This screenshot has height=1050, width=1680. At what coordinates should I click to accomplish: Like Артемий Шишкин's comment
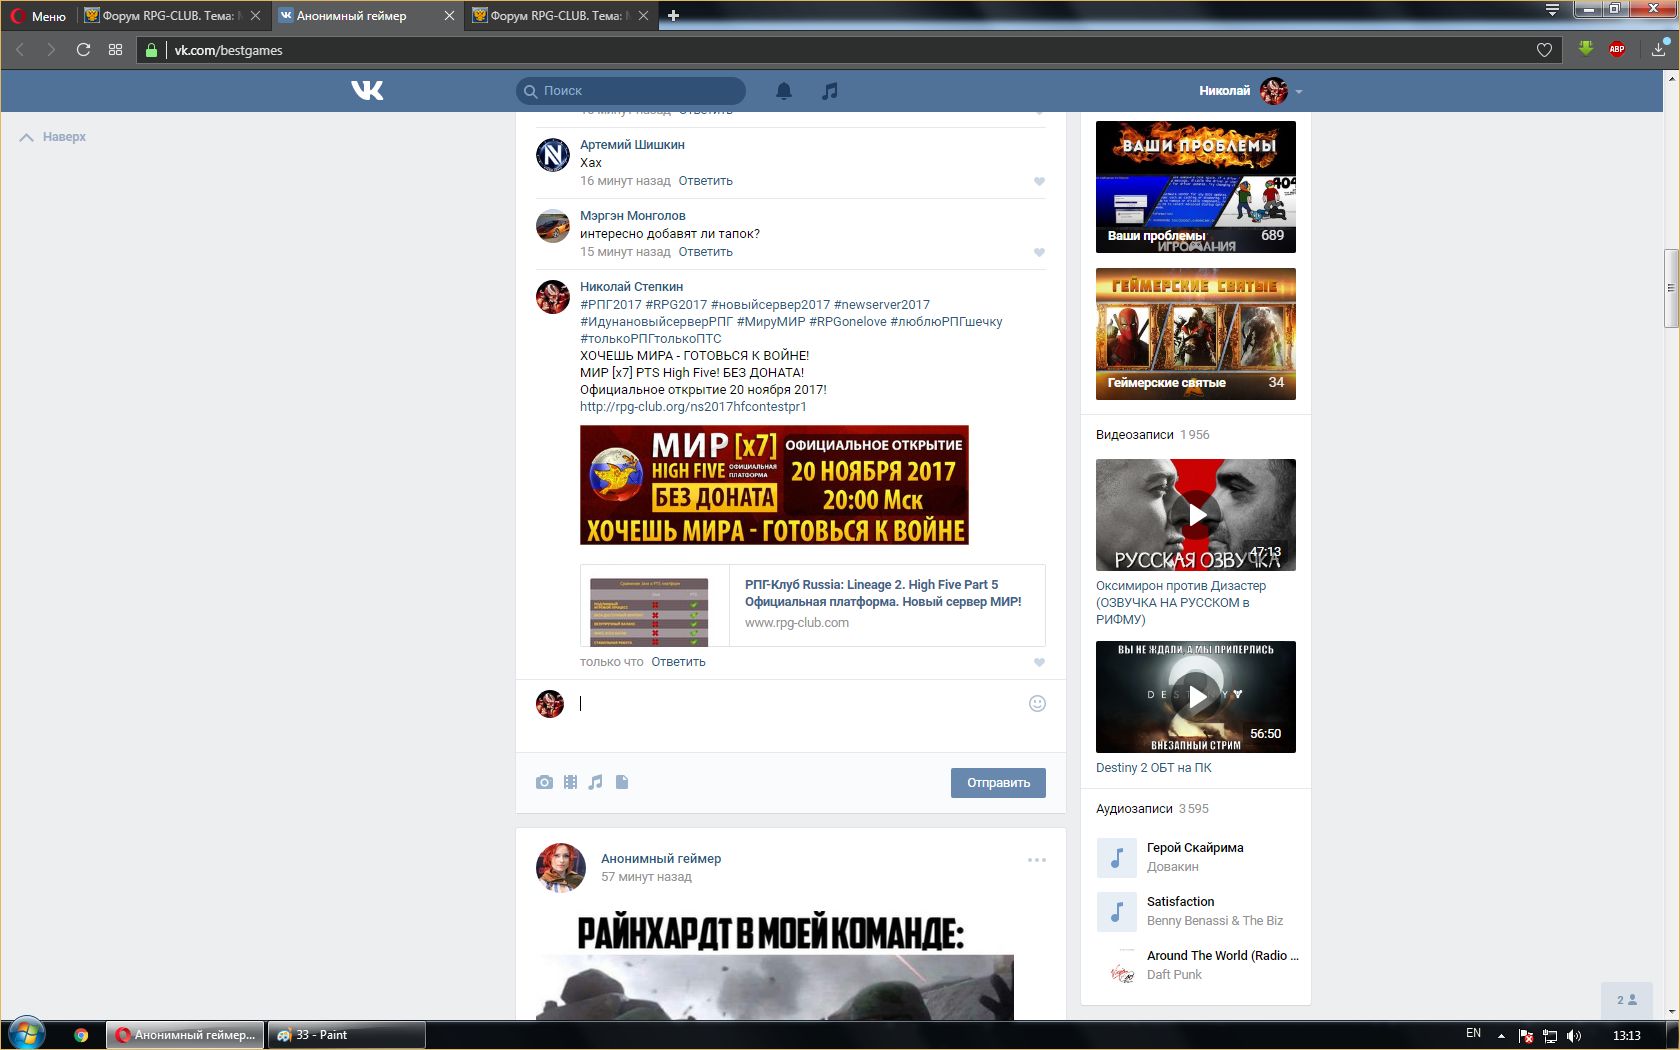tap(1039, 182)
